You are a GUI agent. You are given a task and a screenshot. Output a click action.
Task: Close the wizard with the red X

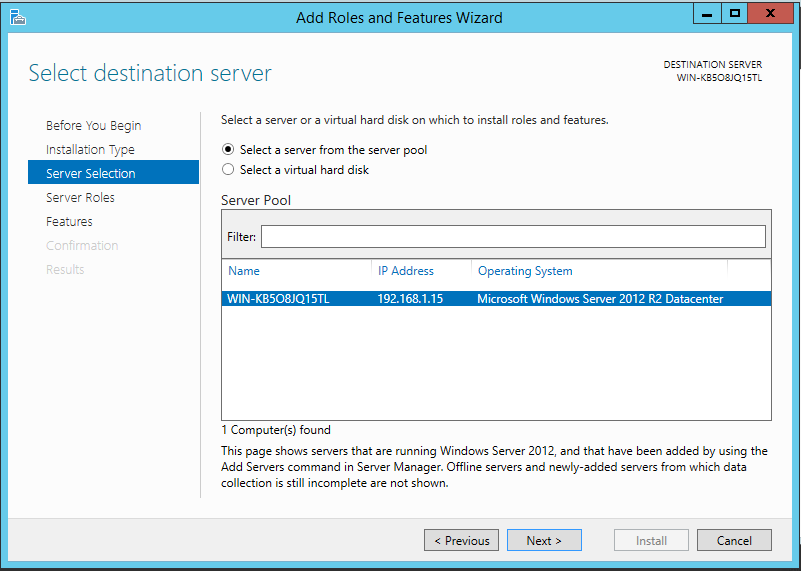point(770,14)
